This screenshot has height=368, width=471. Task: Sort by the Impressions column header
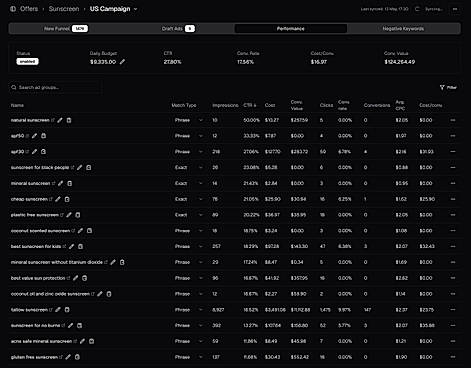pos(225,105)
